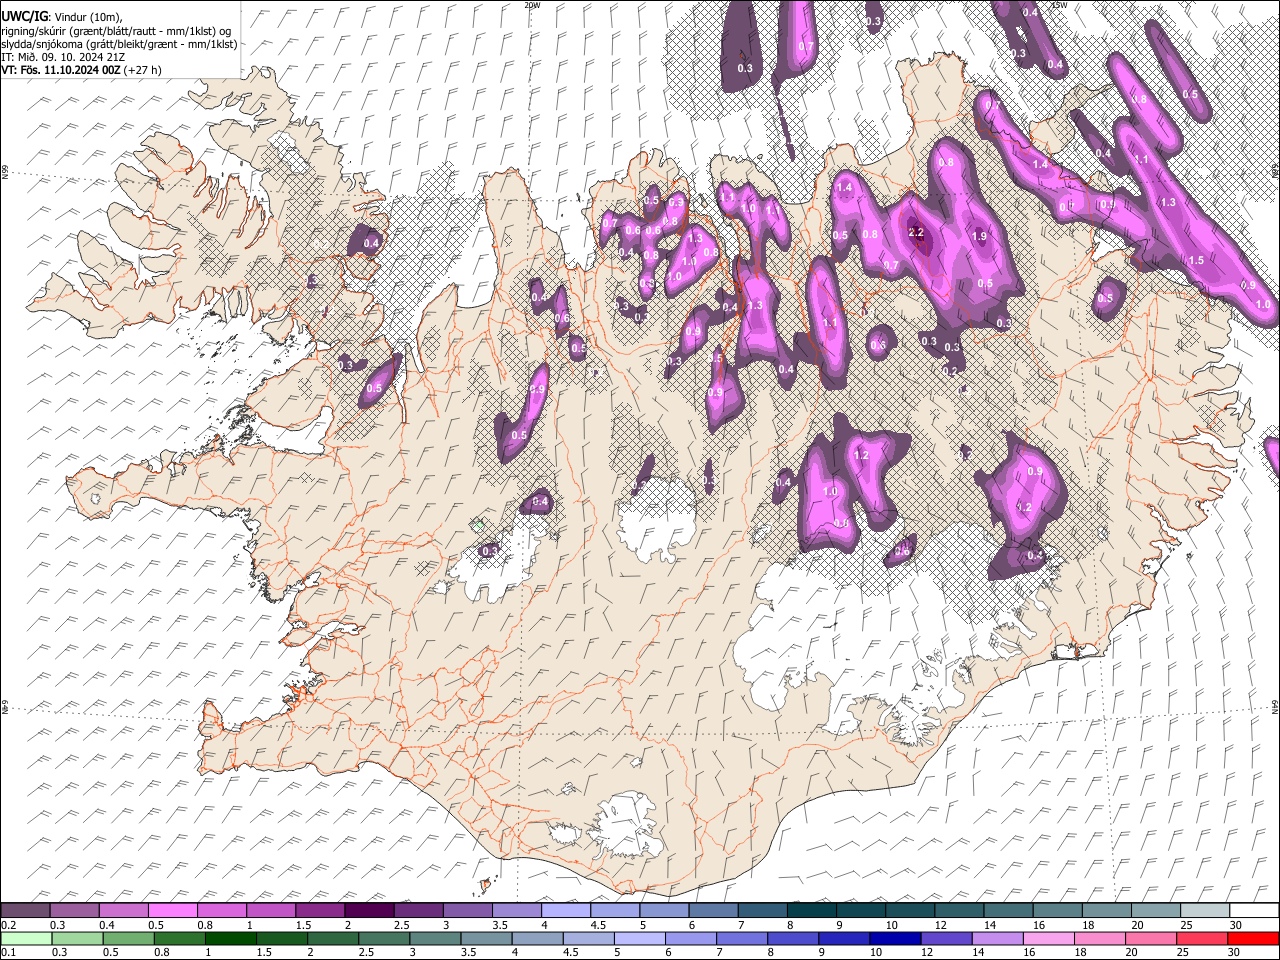The width and height of the screenshot is (1280, 960).
Task: Click the "0.1" label under the rain scale
Action: click(x=8, y=952)
